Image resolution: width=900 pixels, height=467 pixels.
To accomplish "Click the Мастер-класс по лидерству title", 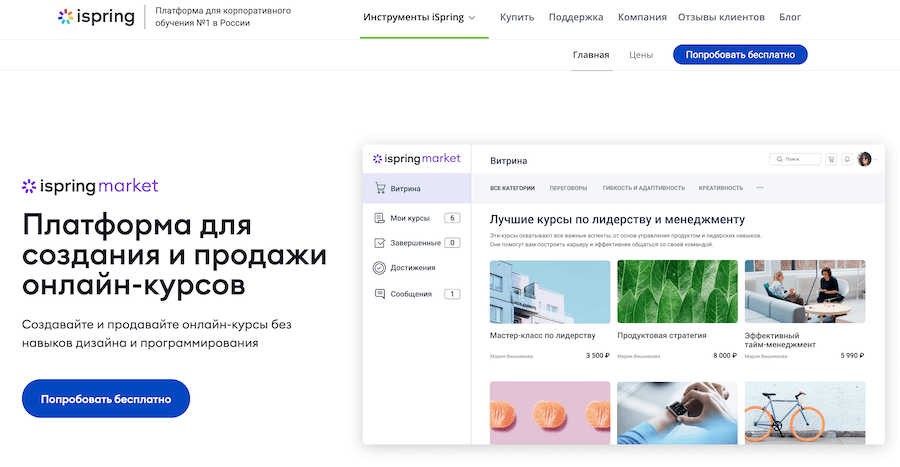I will pyautogui.click(x=542, y=336).
